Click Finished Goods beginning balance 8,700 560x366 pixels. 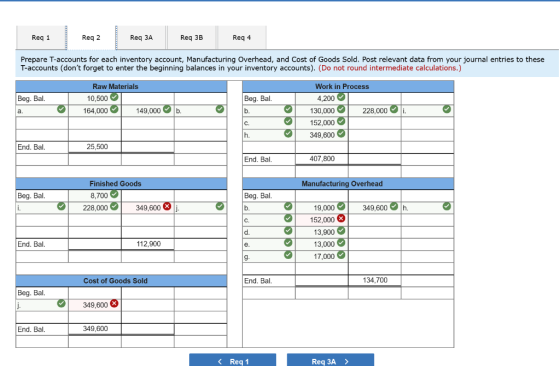[95, 195]
